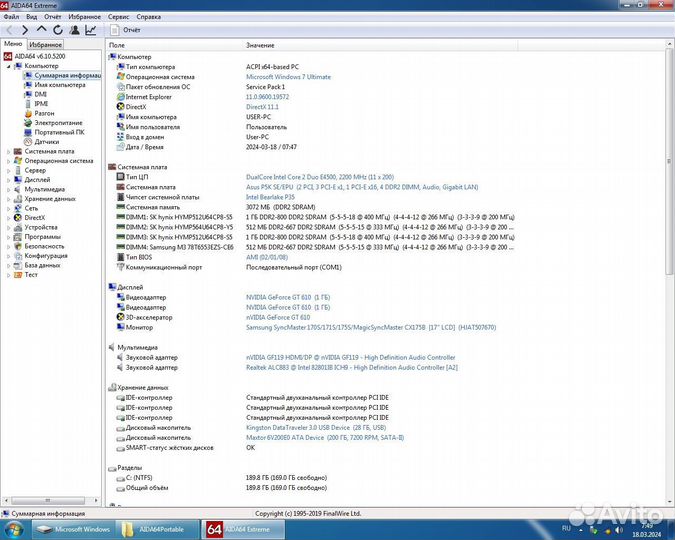Open the Maxtor 6V200E0 ATA Device link
675x540 pixels.
tap(325, 438)
